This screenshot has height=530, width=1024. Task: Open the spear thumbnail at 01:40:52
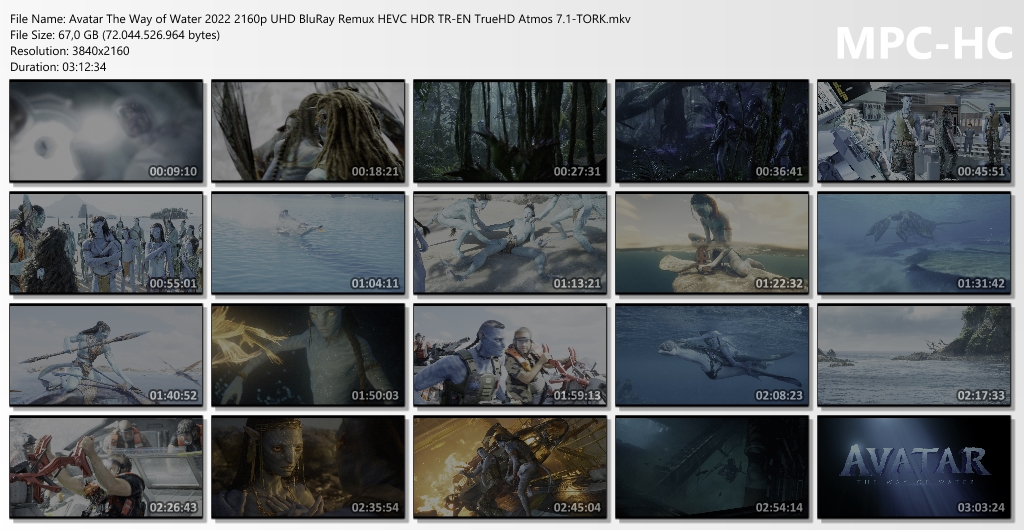pos(106,355)
